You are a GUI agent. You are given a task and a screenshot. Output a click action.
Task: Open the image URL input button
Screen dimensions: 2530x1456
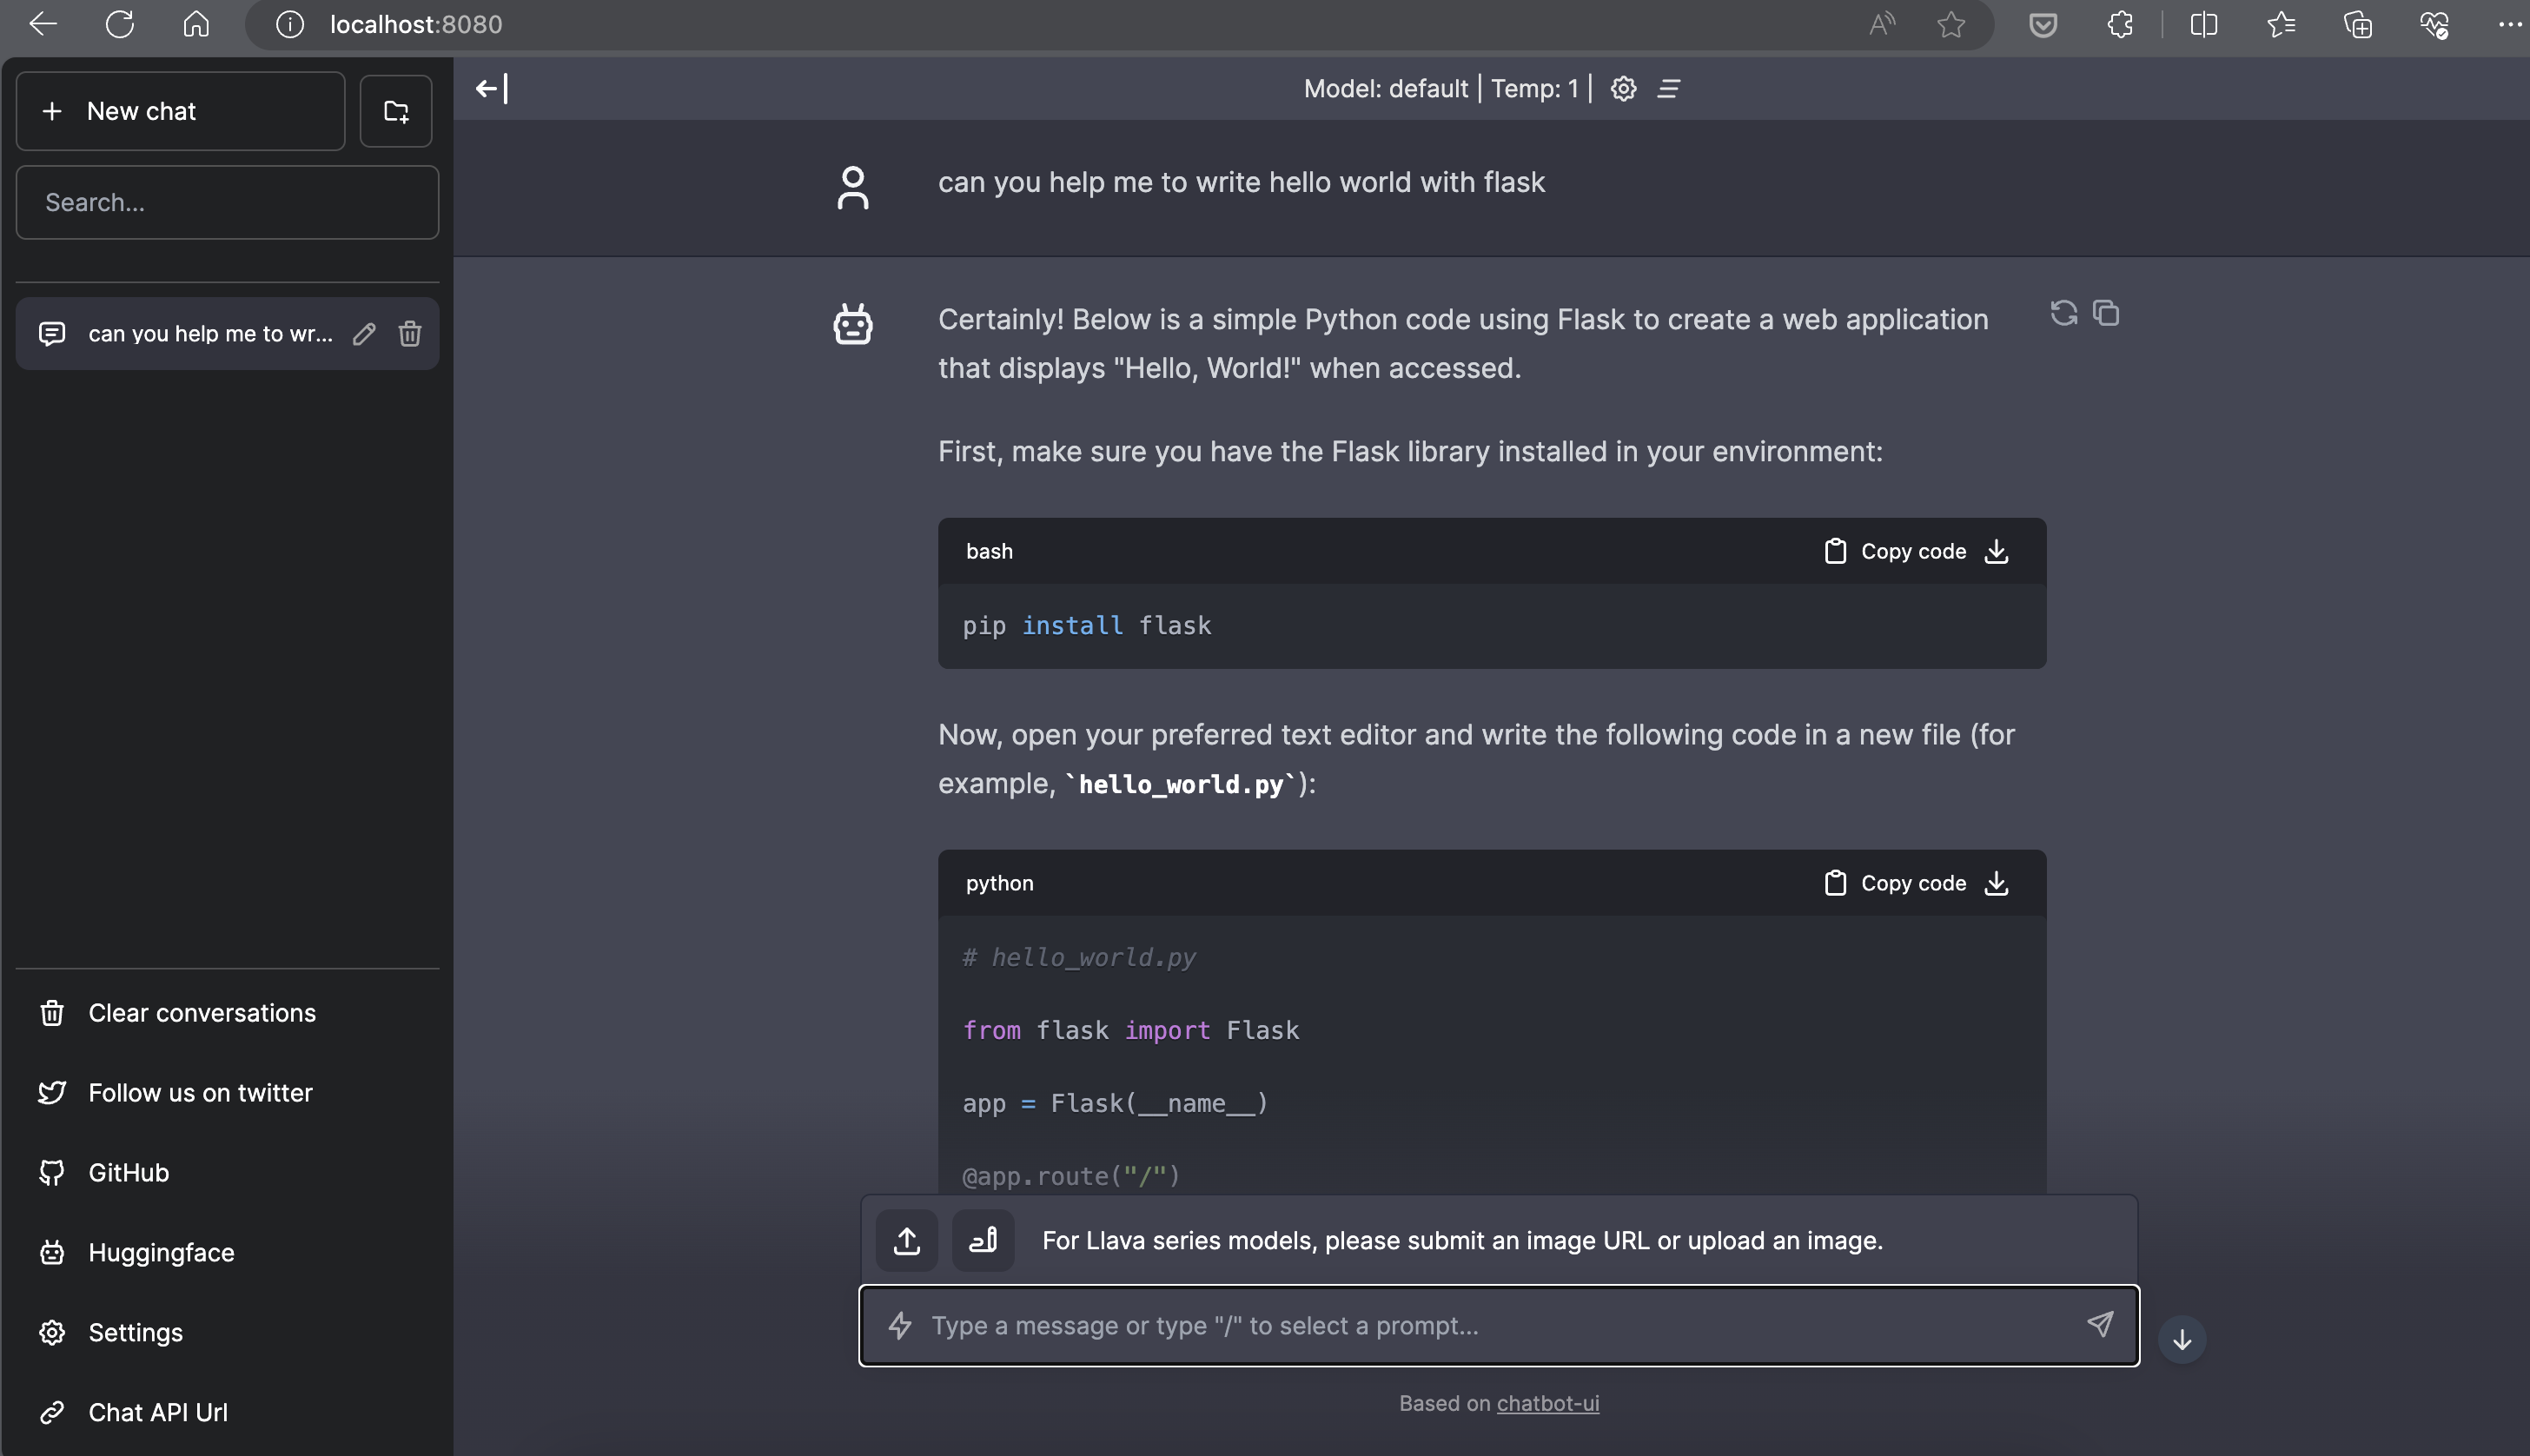coord(983,1241)
